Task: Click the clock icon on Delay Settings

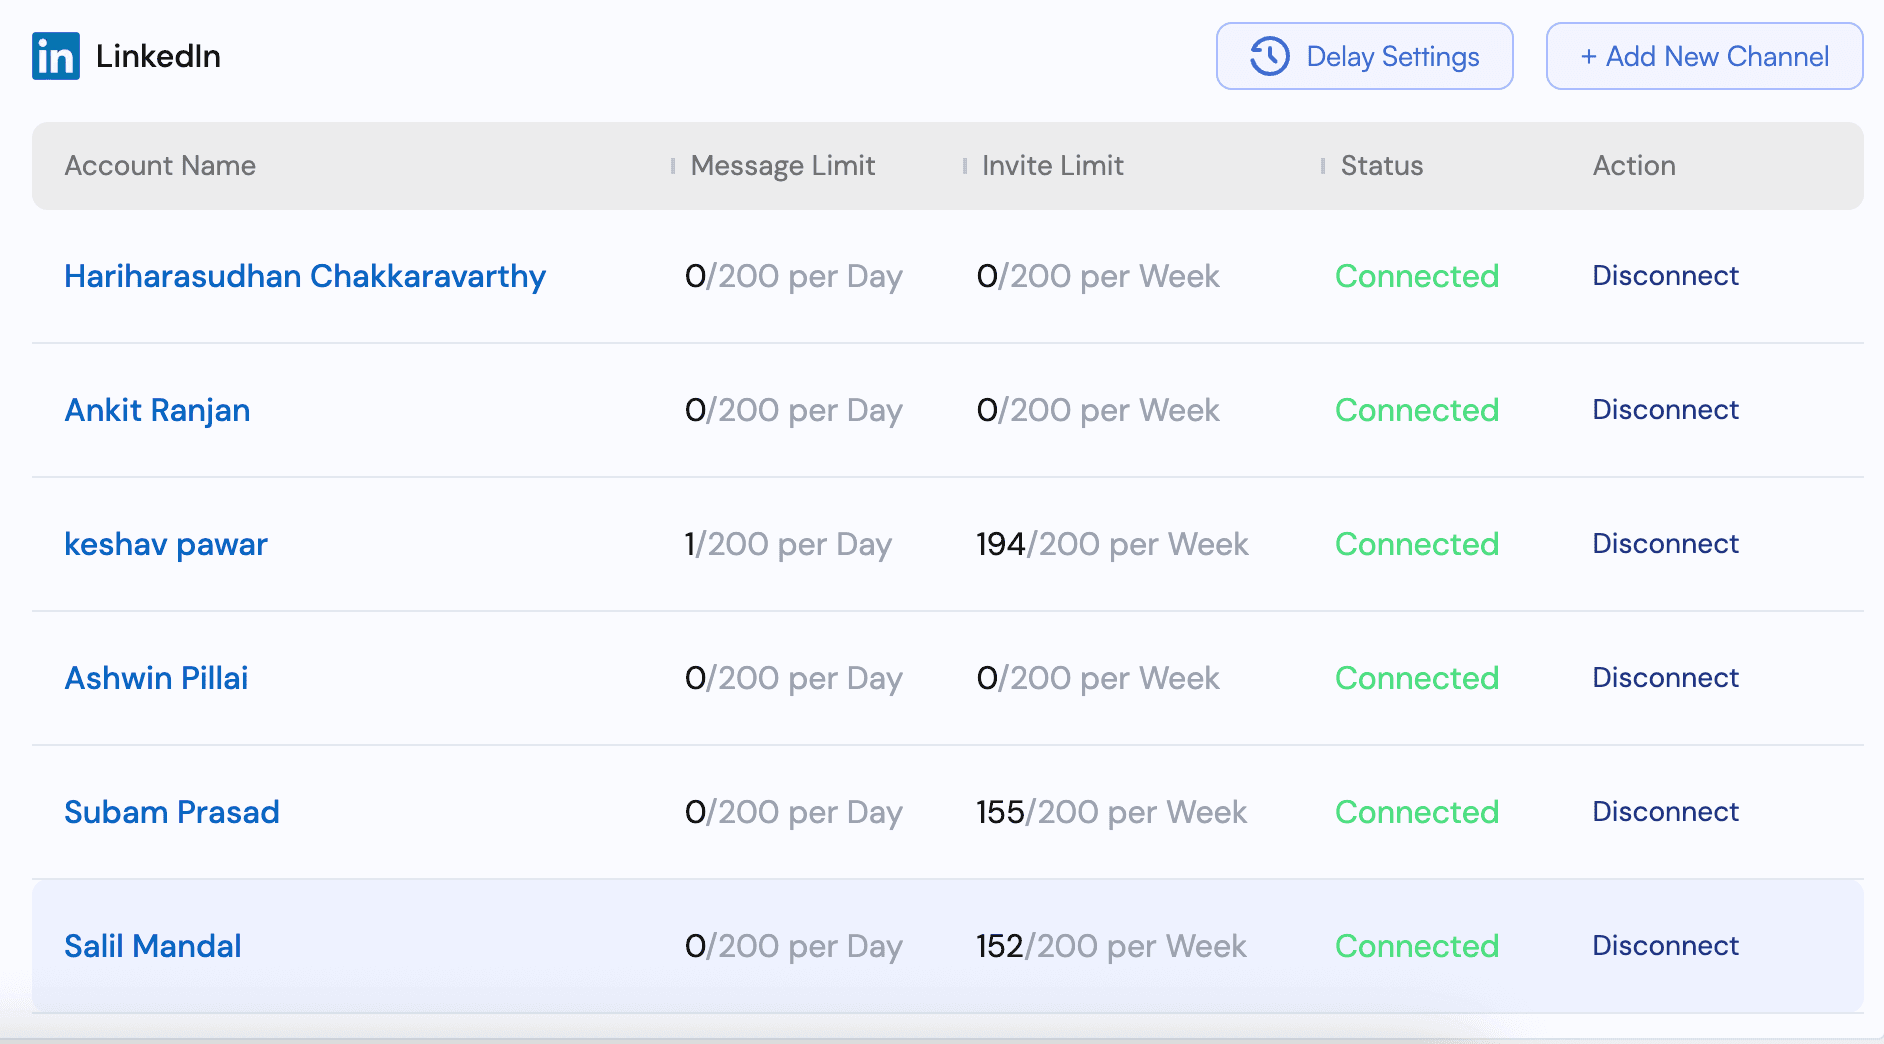Action: pyautogui.click(x=1268, y=56)
